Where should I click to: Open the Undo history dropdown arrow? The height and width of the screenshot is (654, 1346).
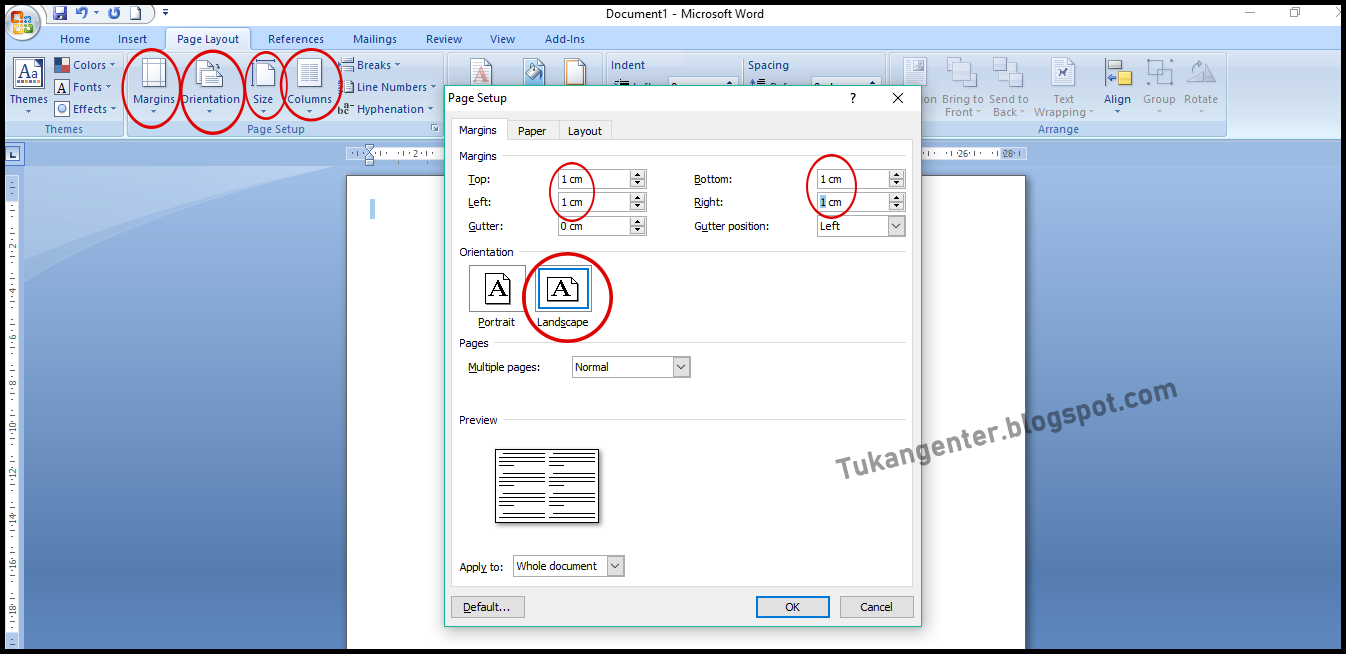pyautogui.click(x=96, y=13)
